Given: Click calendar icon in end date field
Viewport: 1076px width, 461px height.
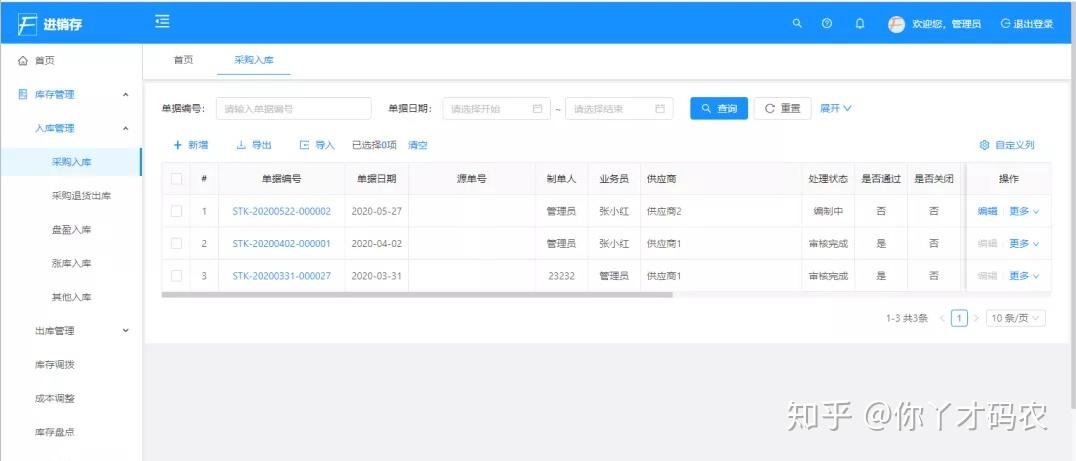Looking at the screenshot, I should coord(659,108).
